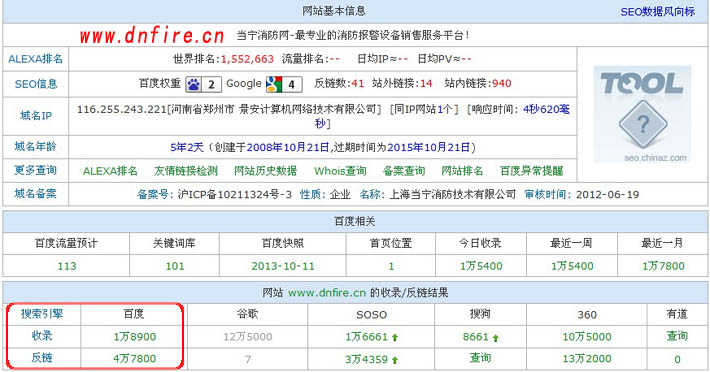Click the 查询 link in 搜狗 反链 cell

pos(480,358)
